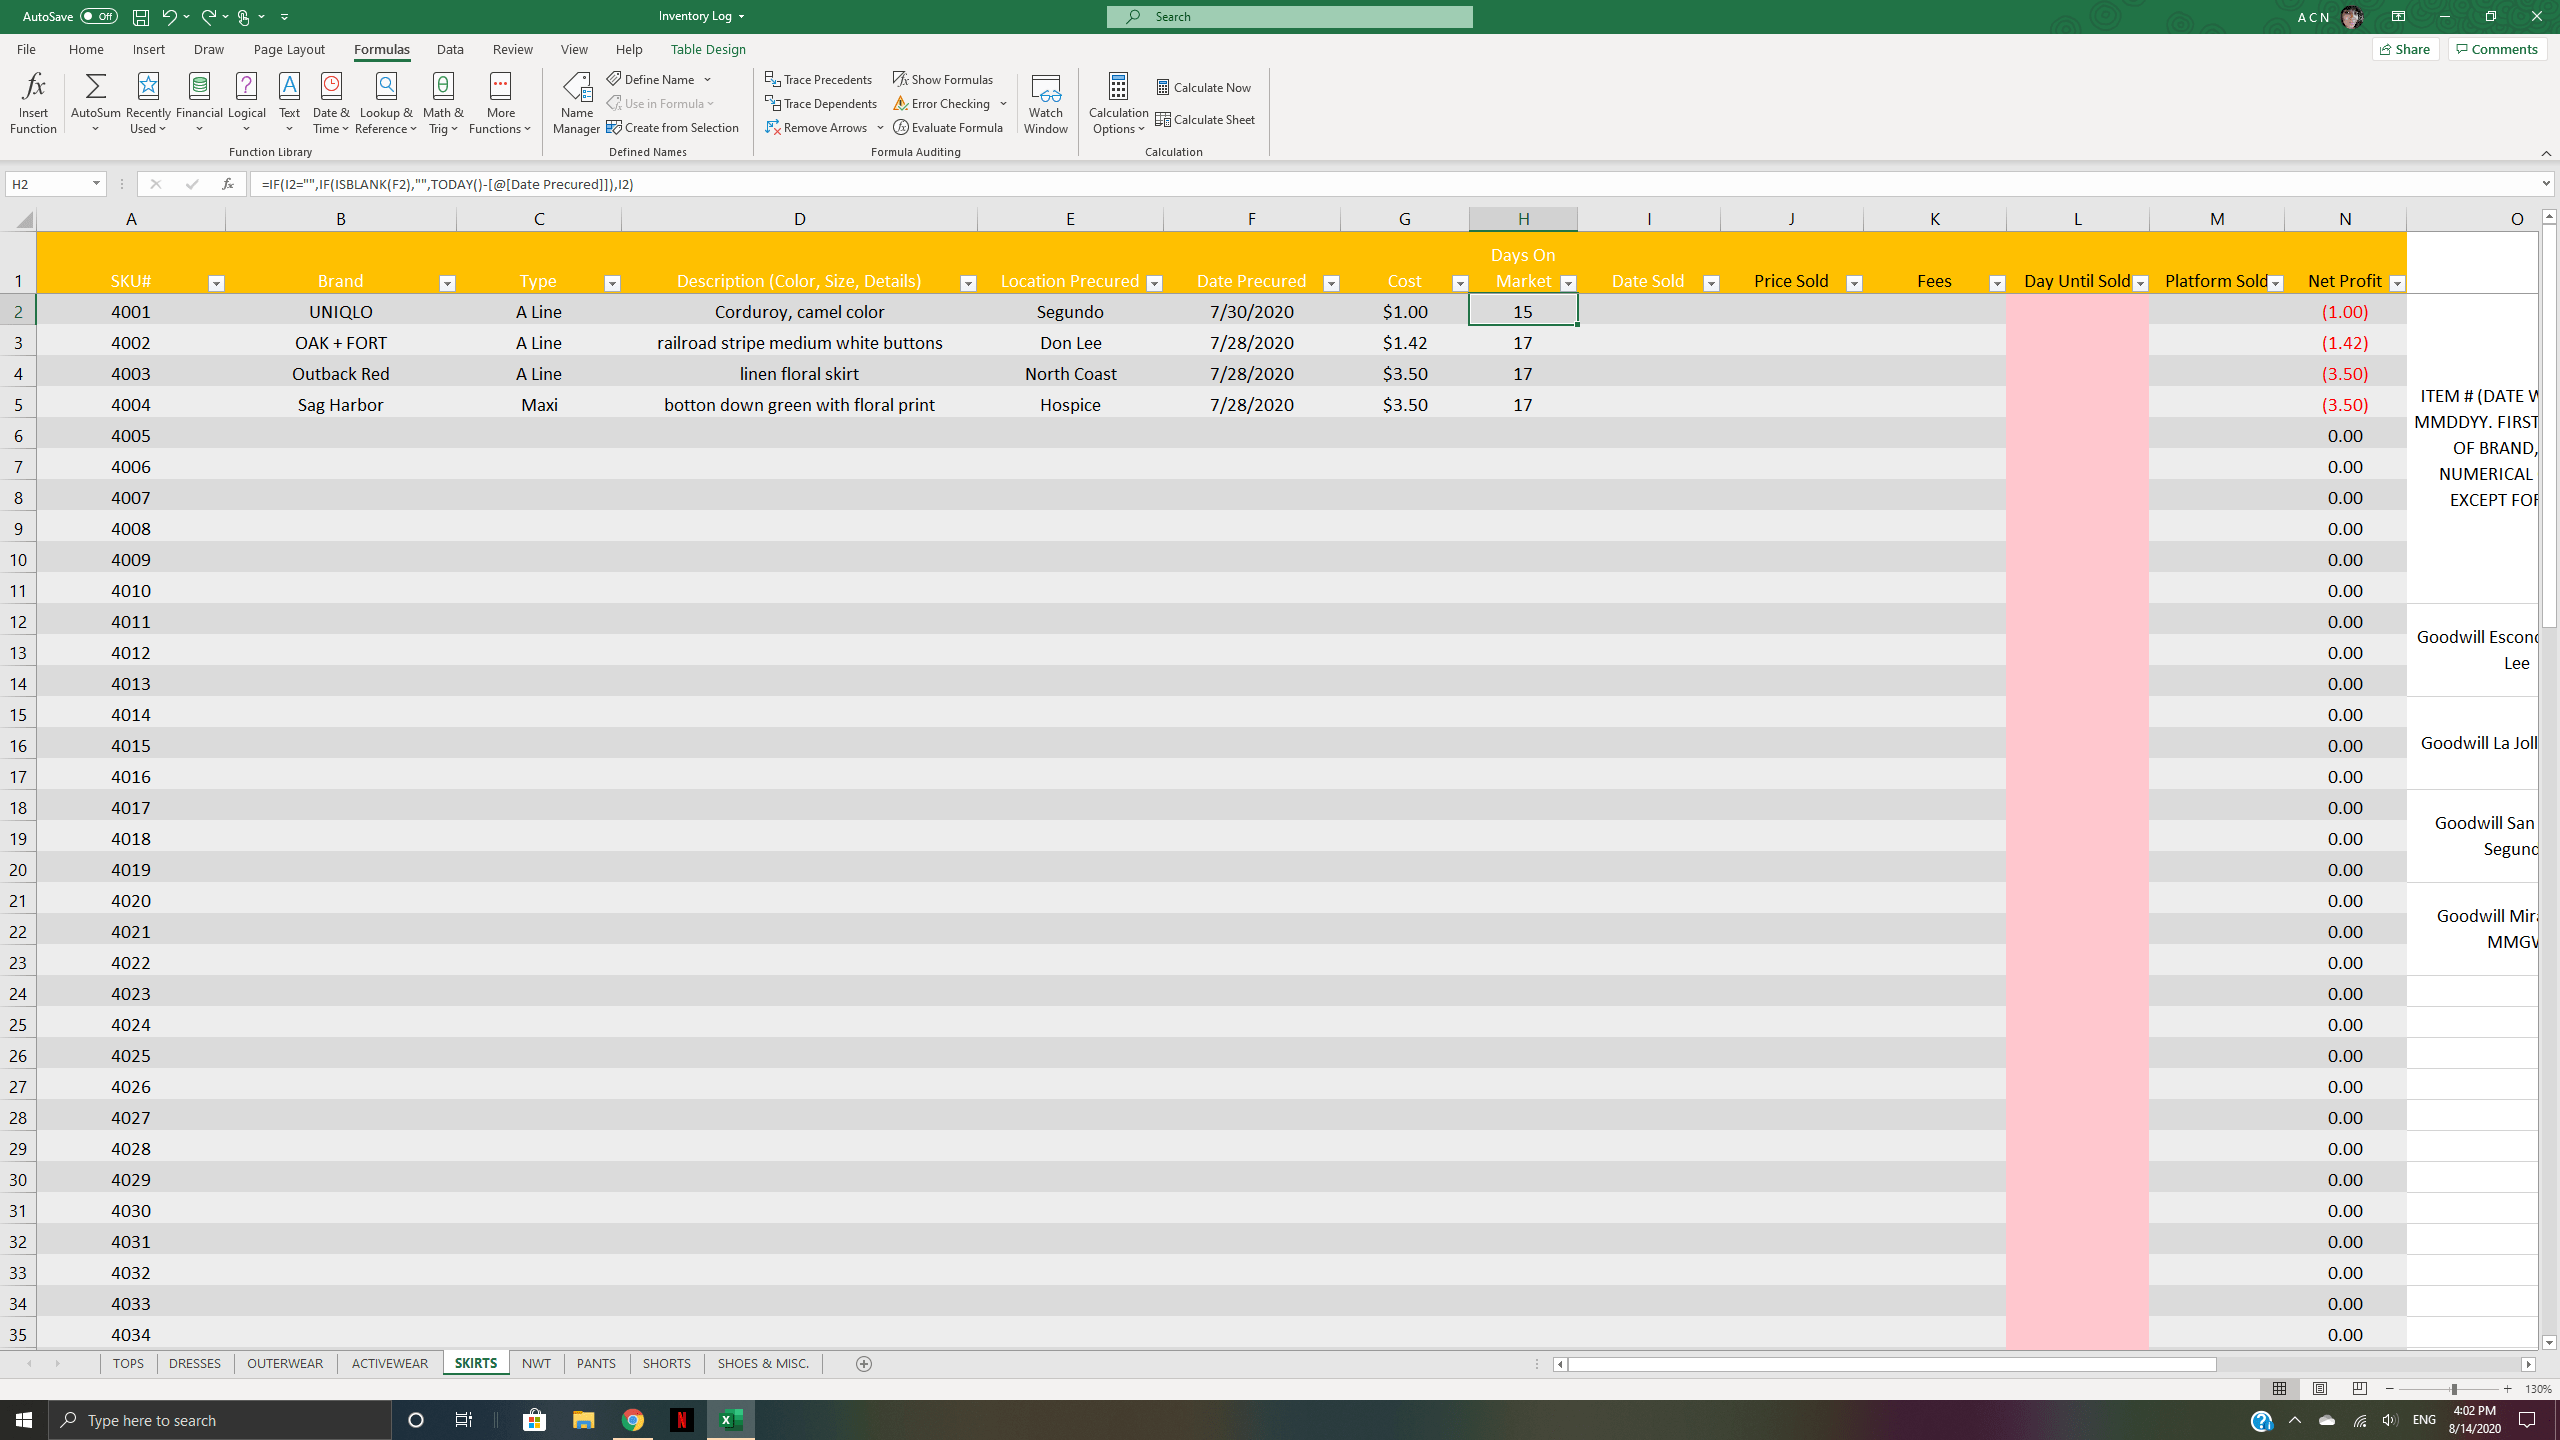Click zoom in plus button
The image size is (2560, 1440).
tap(2507, 1389)
